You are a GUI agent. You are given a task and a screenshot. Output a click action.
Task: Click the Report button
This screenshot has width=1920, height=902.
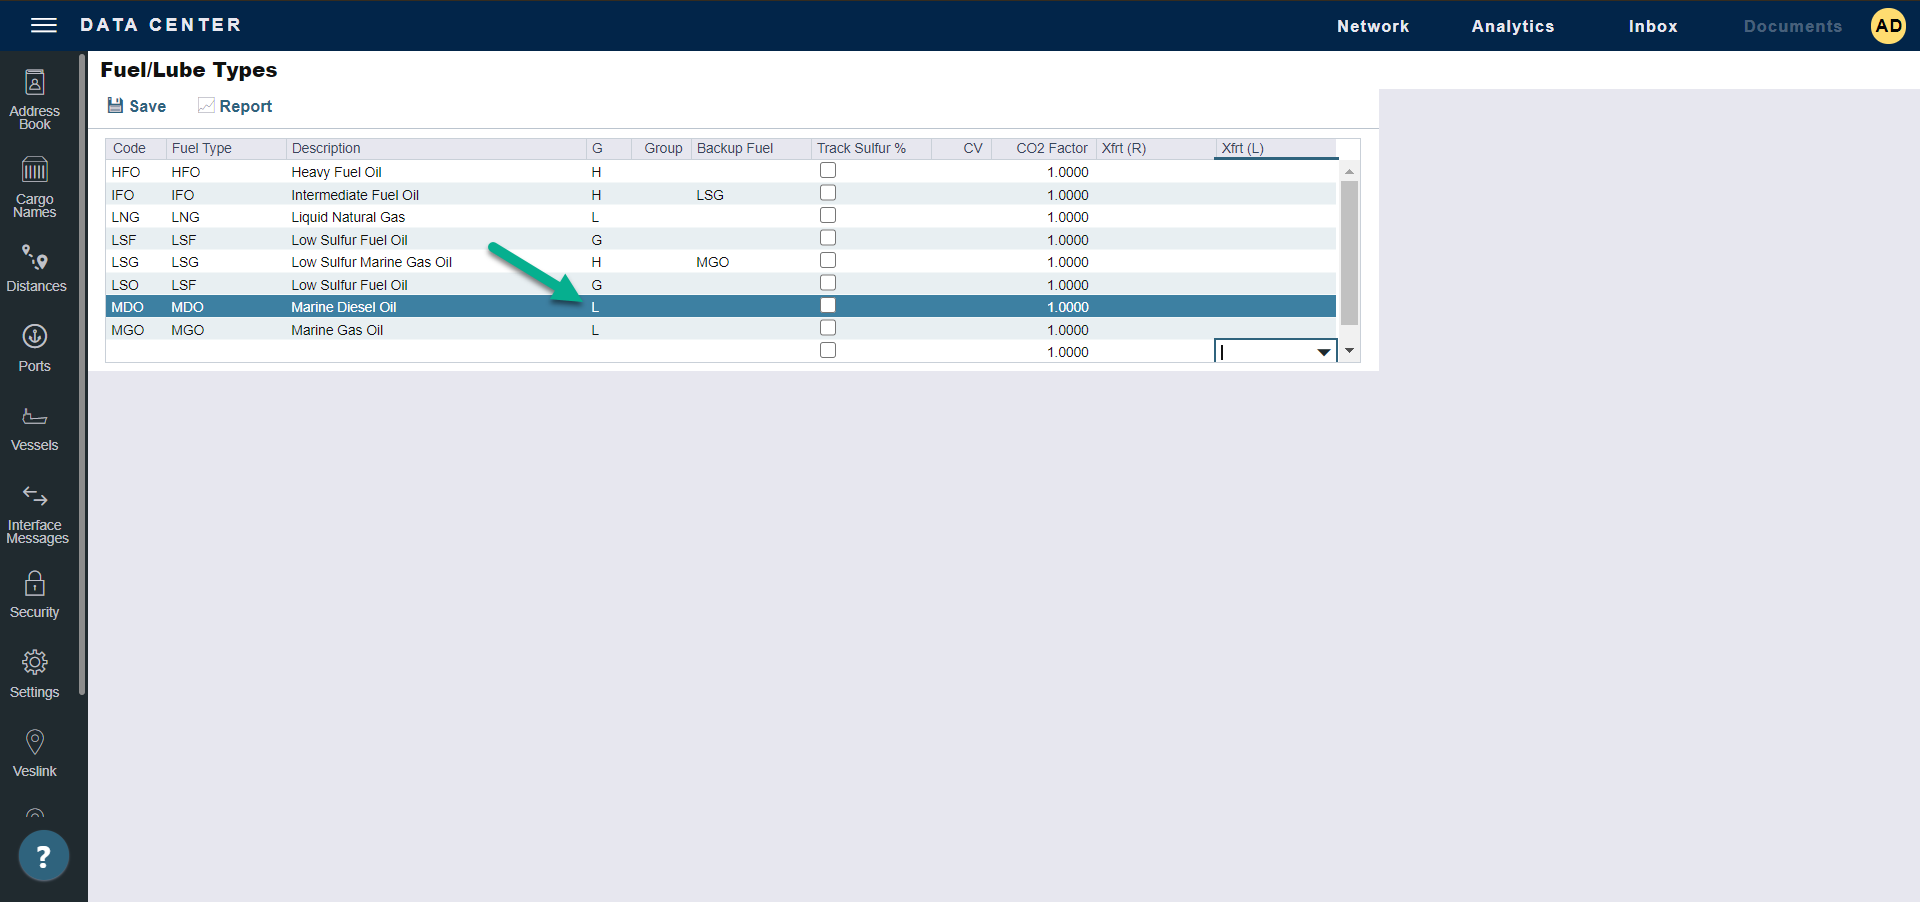(x=235, y=106)
